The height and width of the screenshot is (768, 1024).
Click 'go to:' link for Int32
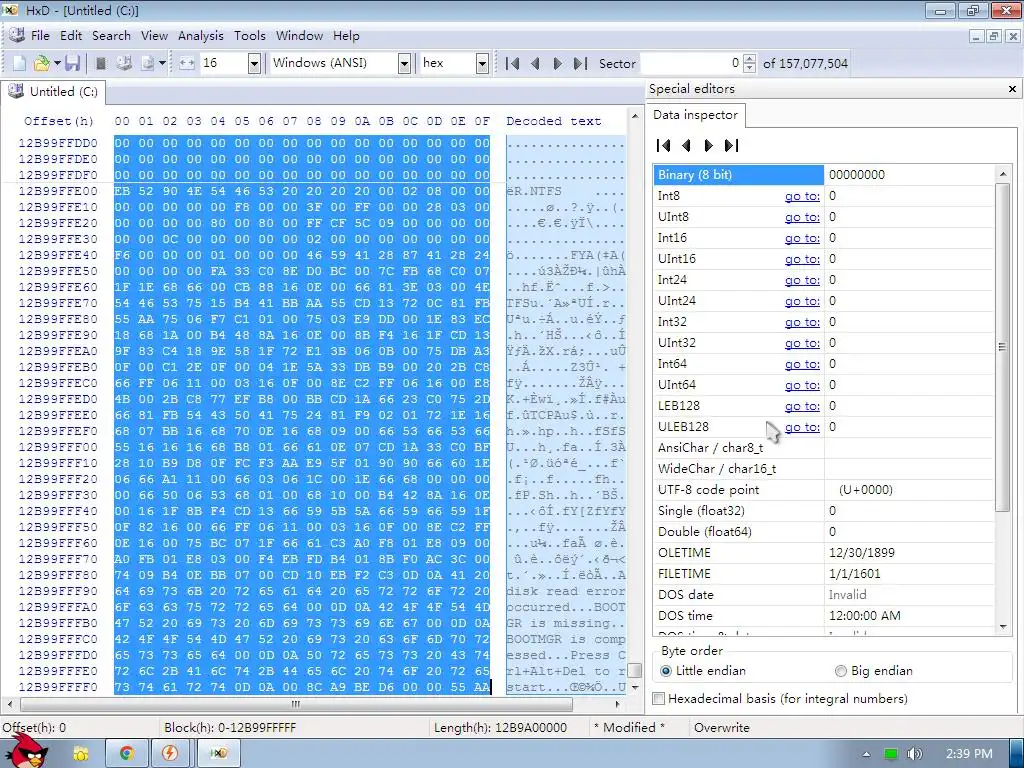[x=802, y=322]
